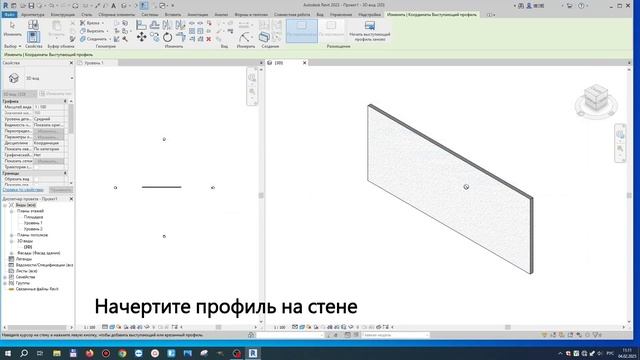Activate the Rotate tool in Modify panel
Image resolution: width=640 pixels, height=360 pixels.
[x=167, y=37]
